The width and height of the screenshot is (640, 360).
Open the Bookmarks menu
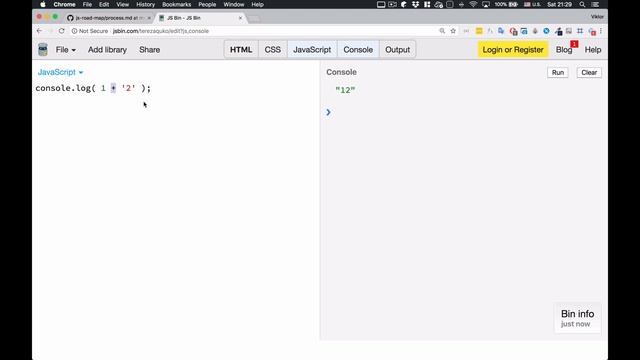pos(176,4)
